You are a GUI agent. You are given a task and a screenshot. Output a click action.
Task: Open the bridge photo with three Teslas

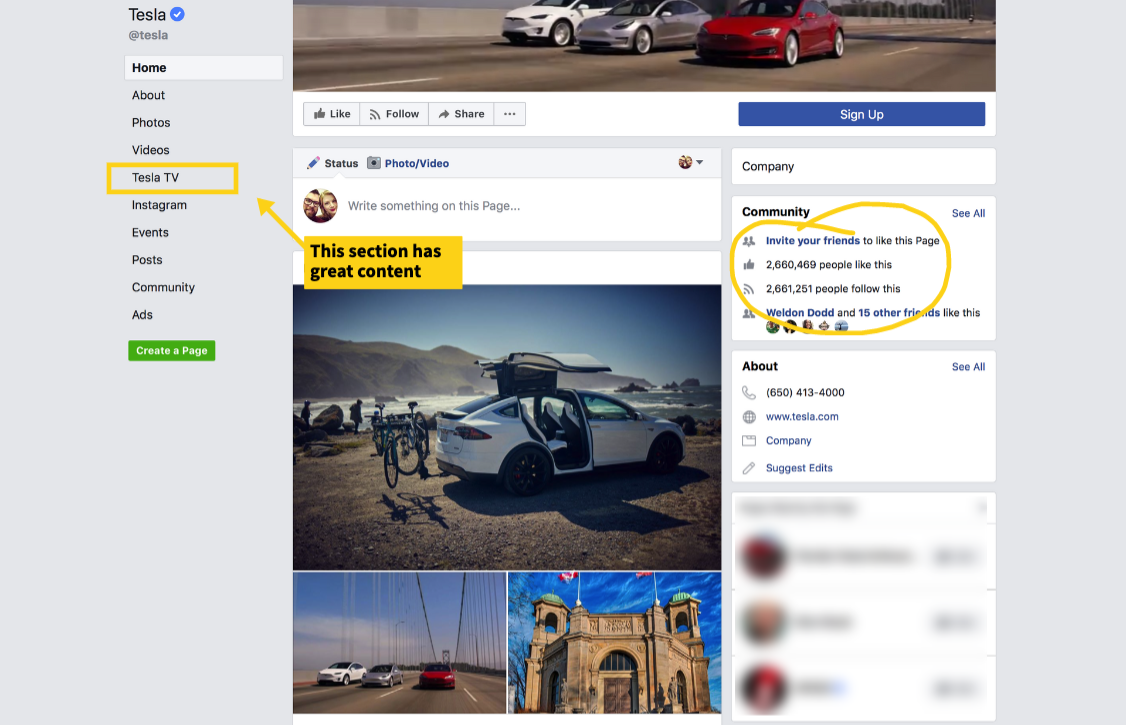pyautogui.click(x=399, y=642)
